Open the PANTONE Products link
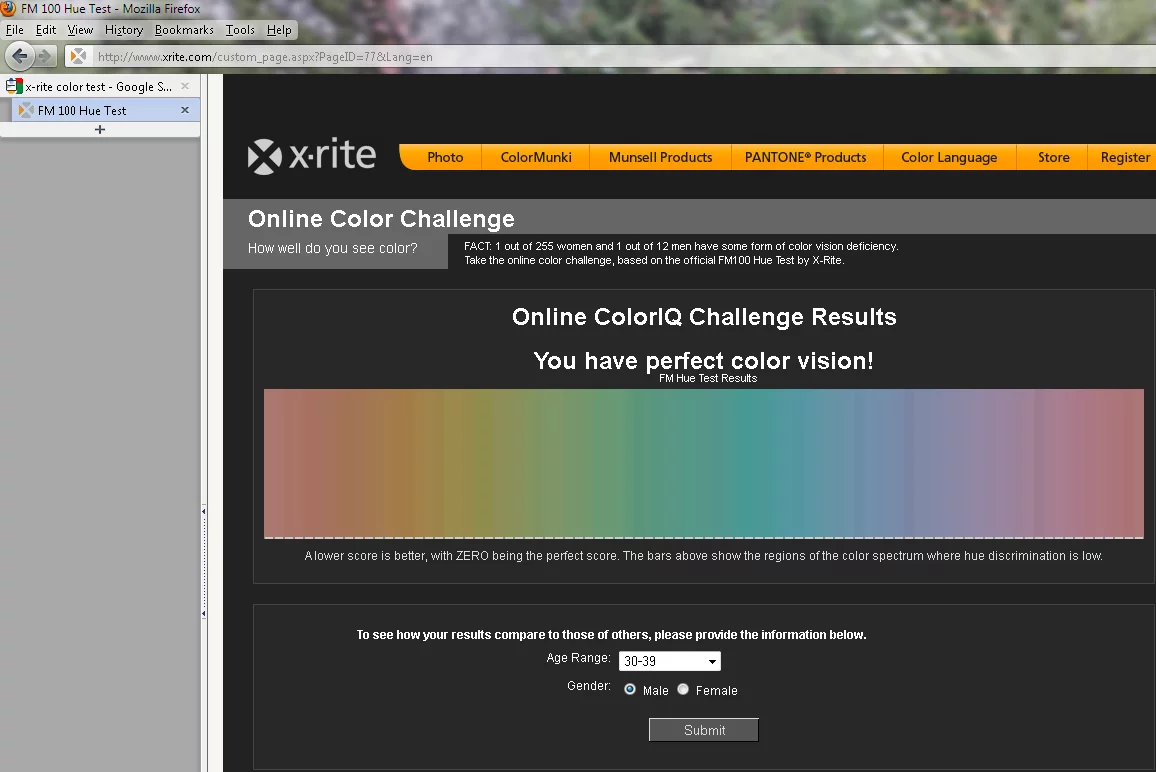The width and height of the screenshot is (1156, 772). (806, 157)
